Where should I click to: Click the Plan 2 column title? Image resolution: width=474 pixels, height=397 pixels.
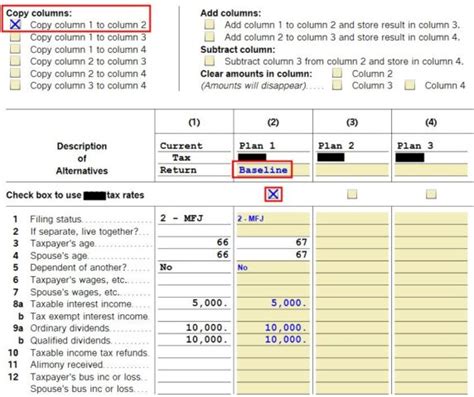336,146
